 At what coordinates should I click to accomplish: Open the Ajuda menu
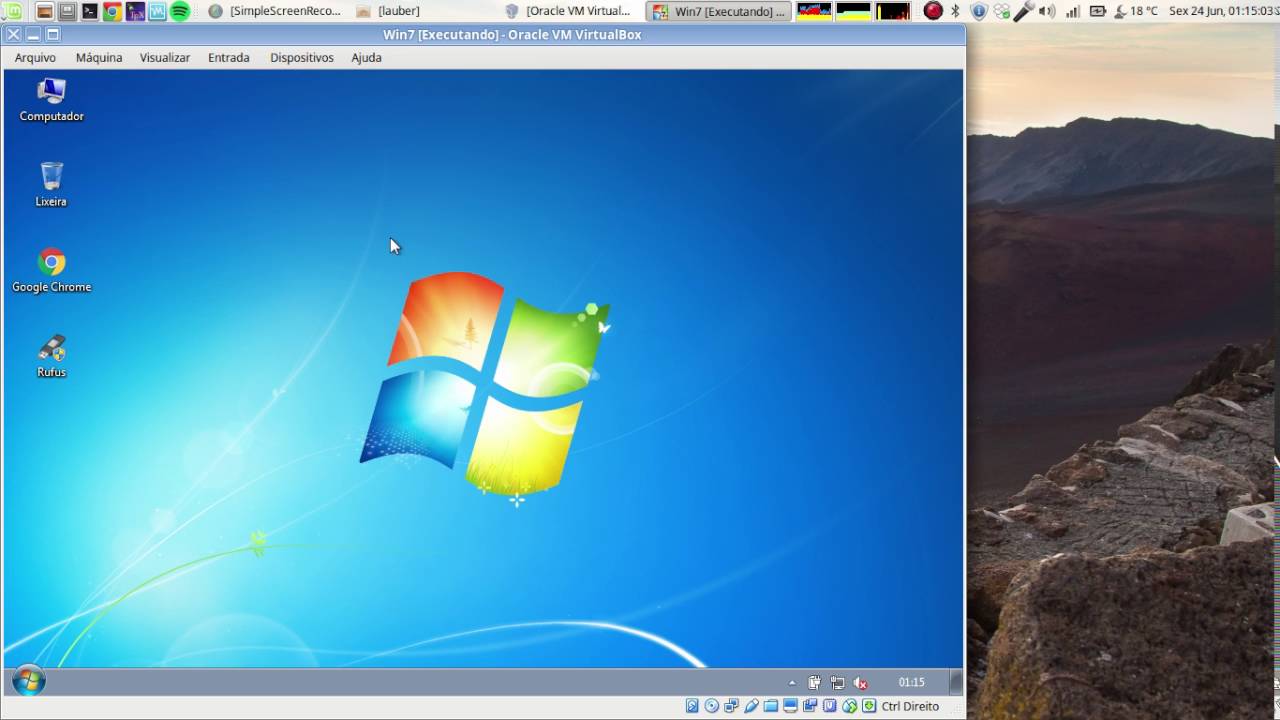coord(366,58)
